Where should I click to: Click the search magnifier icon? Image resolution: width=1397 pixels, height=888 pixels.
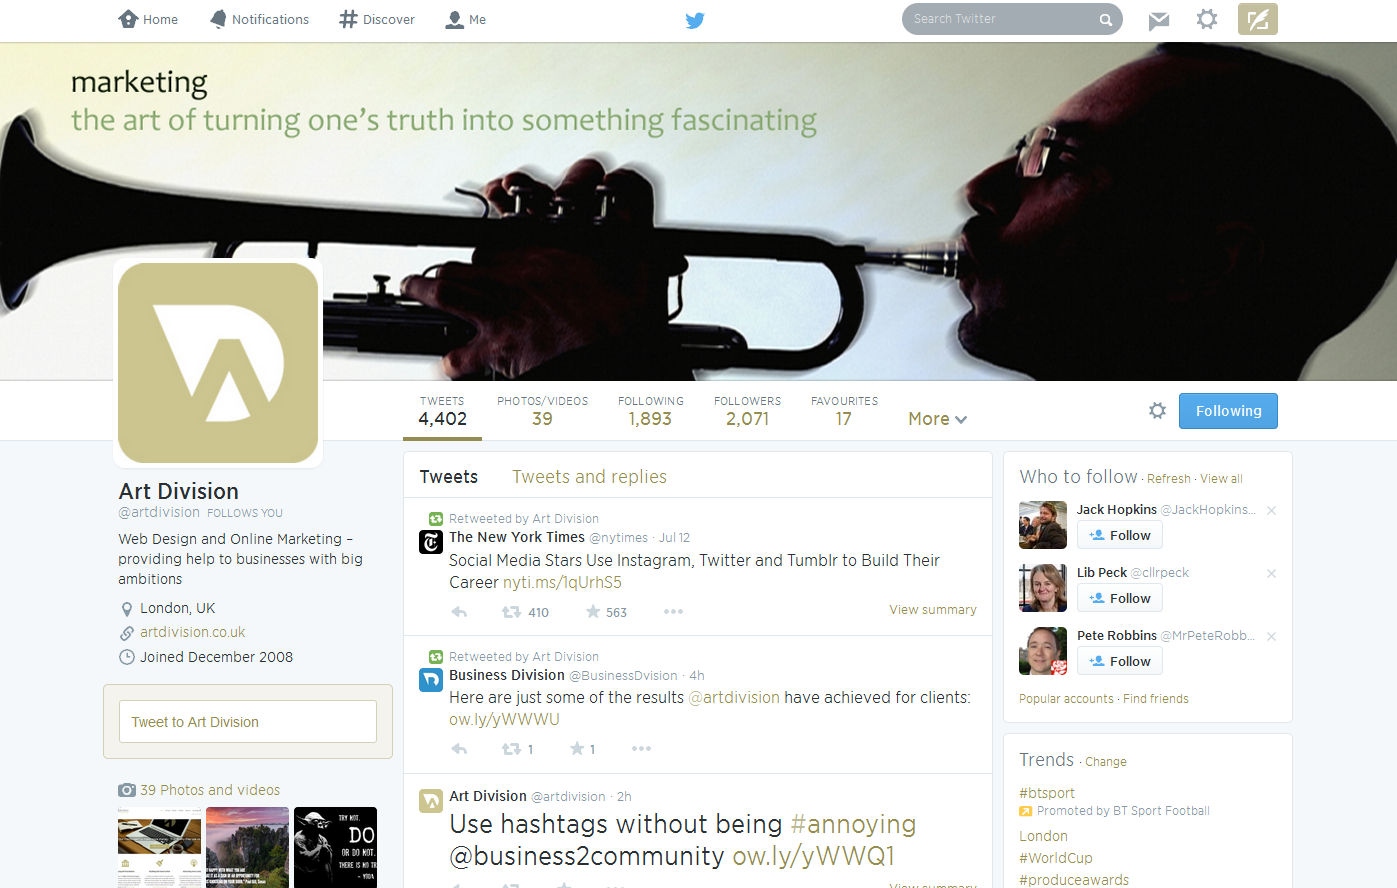coord(1105,20)
